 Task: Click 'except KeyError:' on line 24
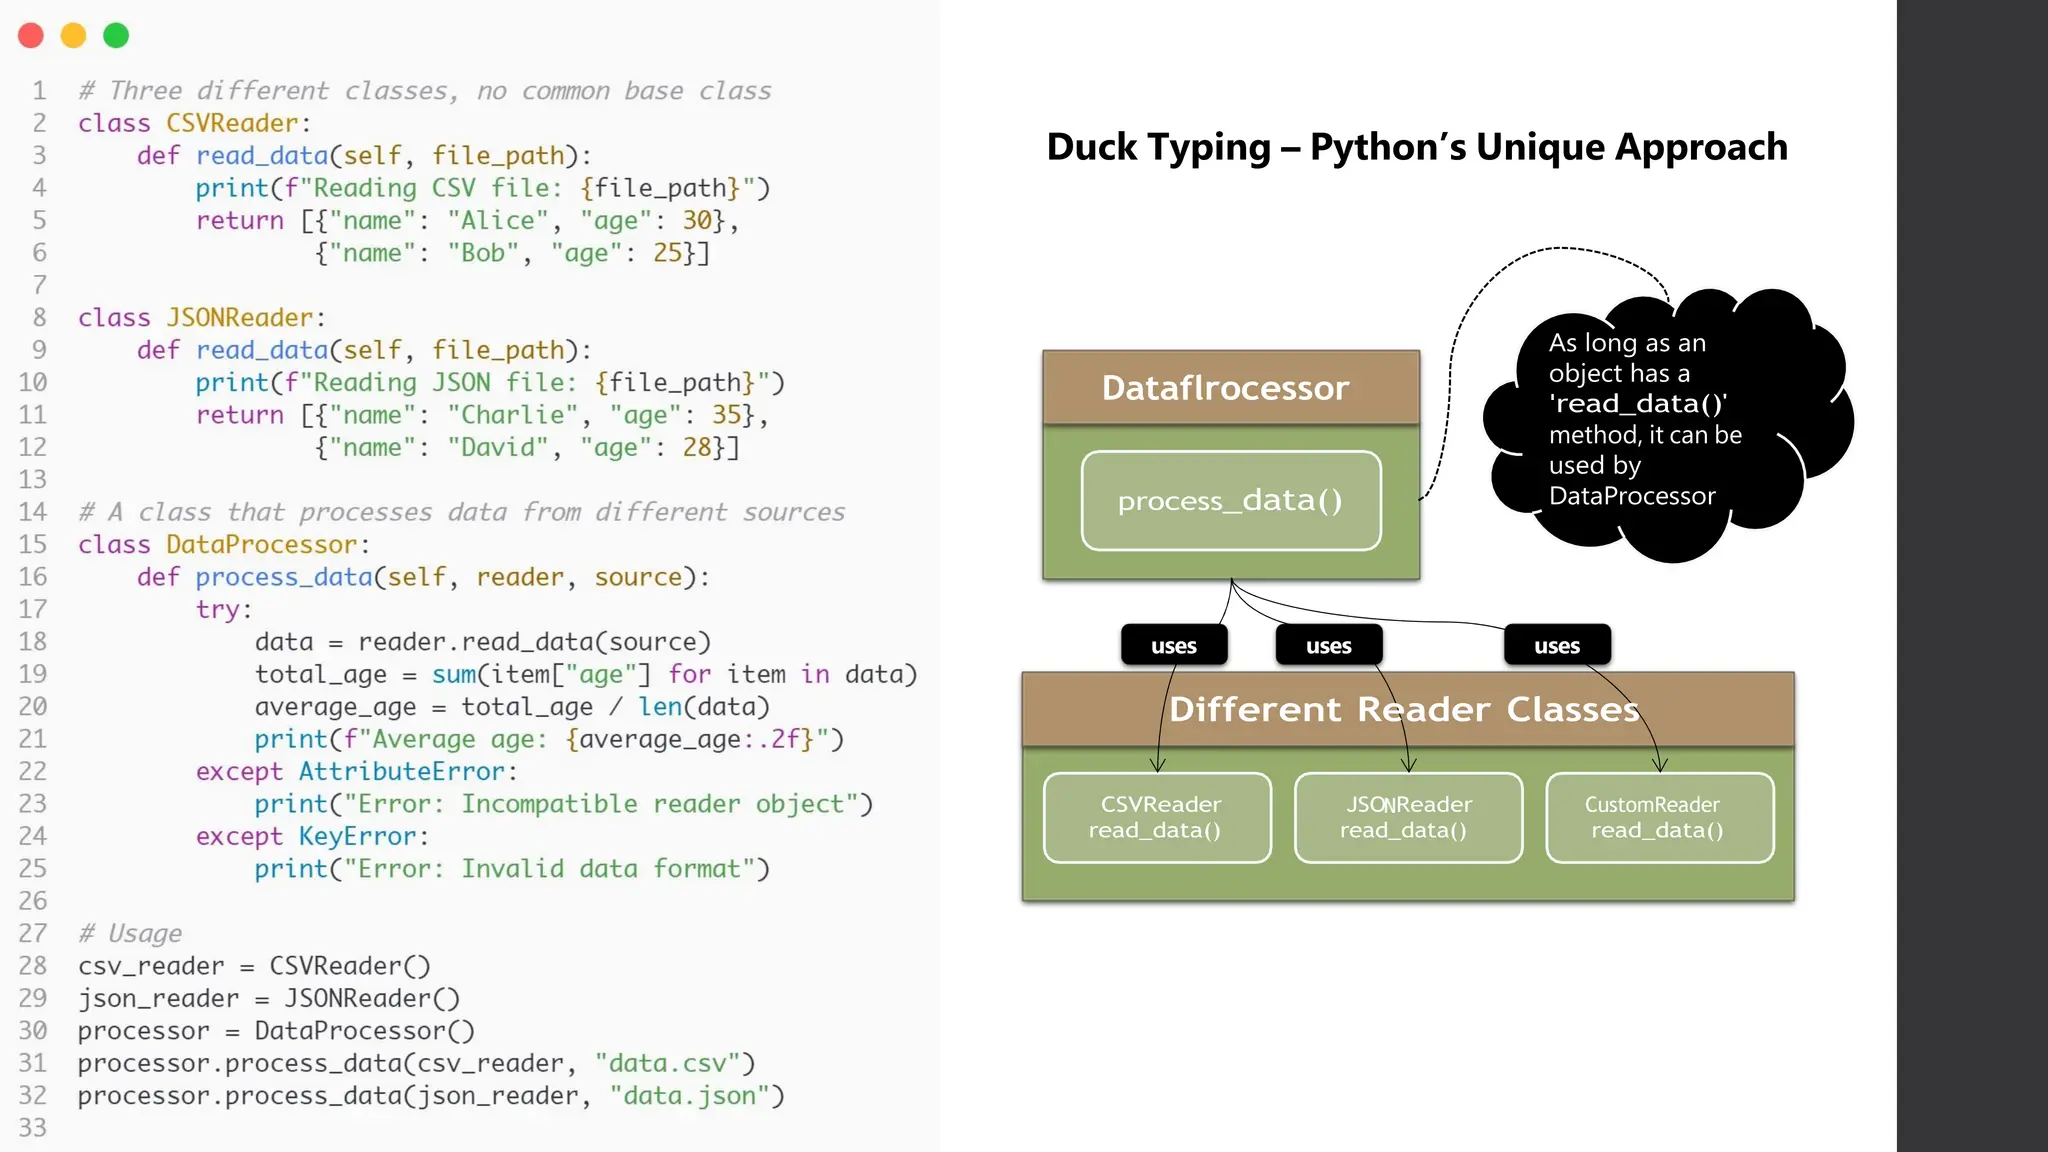(x=312, y=836)
